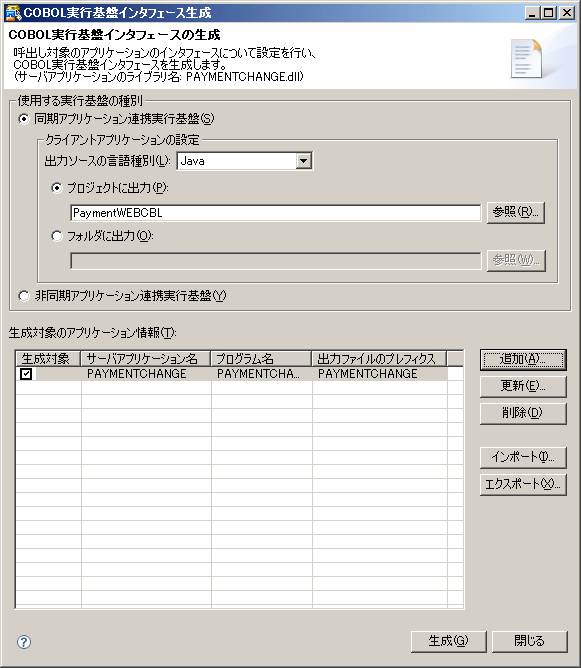Click 参照(R) button for project output
Image resolution: width=581 pixels, height=668 pixels.
(x=516, y=212)
